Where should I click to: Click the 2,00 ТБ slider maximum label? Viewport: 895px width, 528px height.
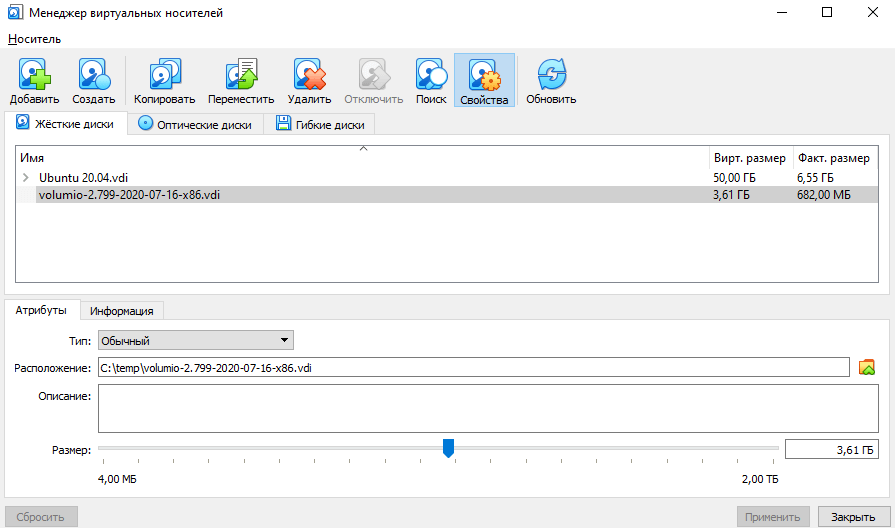click(x=760, y=479)
